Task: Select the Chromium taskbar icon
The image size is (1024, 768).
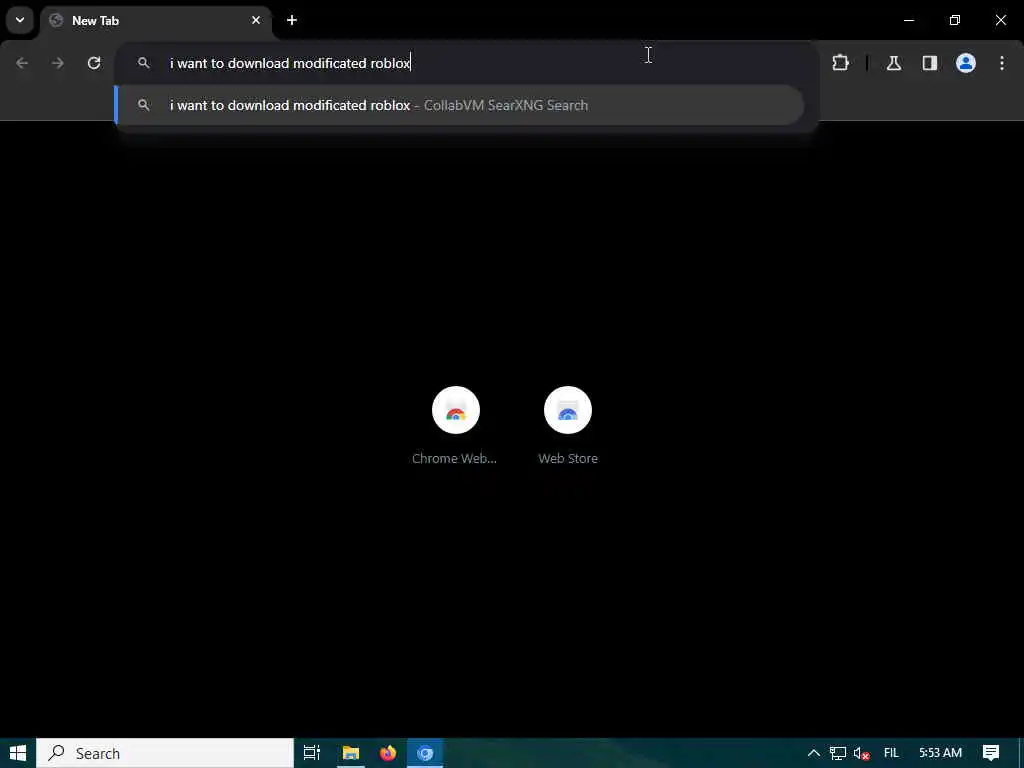Action: point(425,753)
